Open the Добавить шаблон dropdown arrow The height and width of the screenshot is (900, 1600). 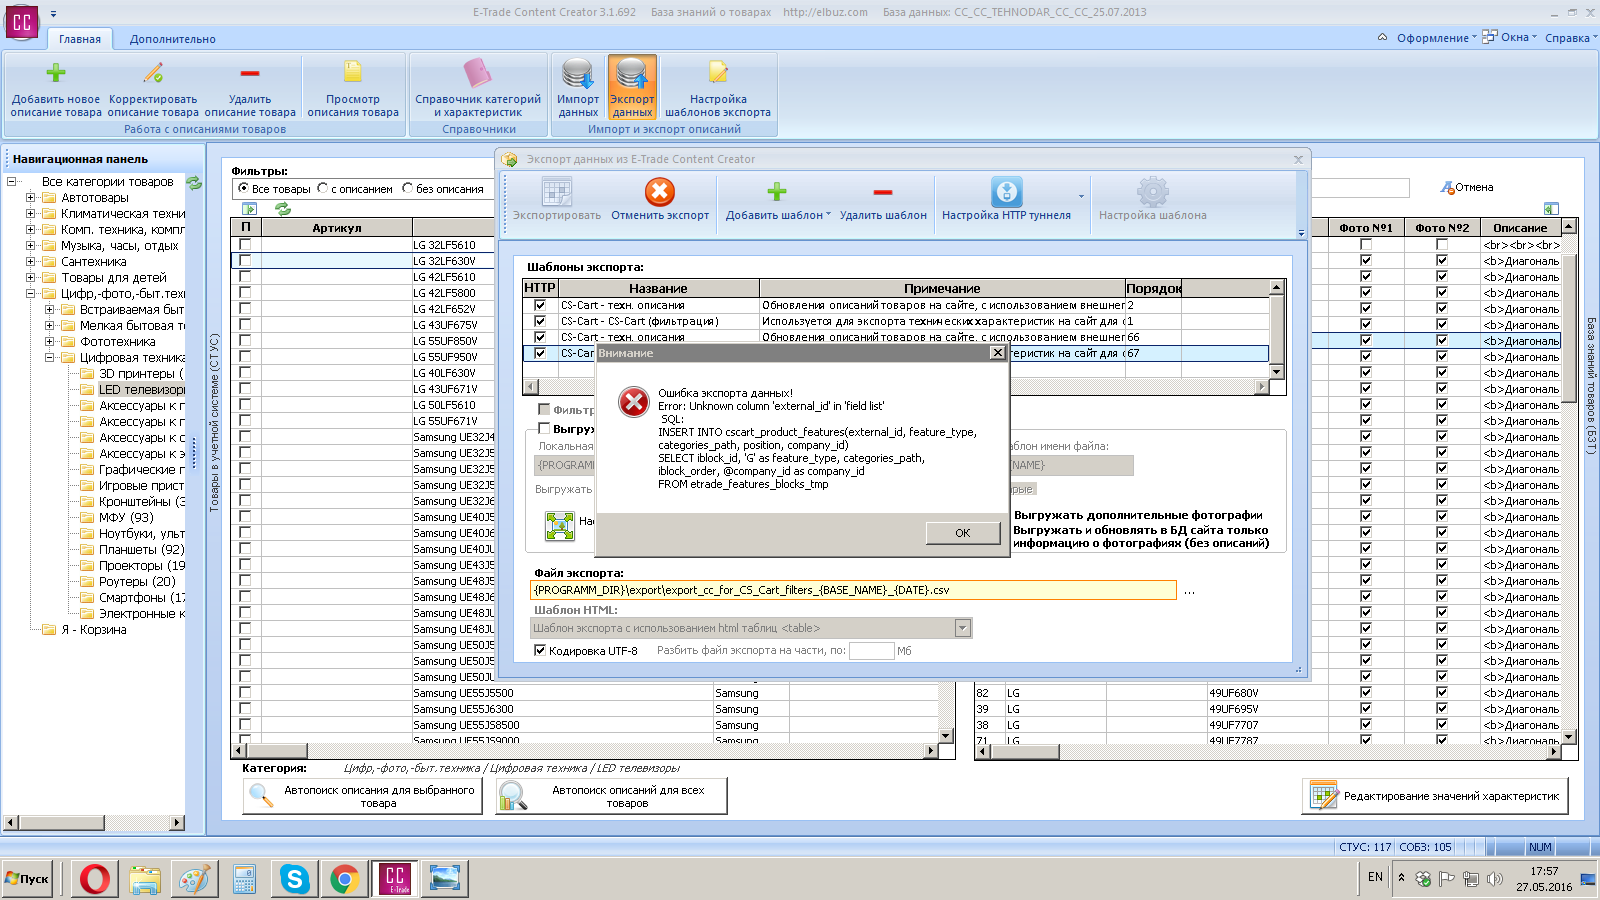(x=829, y=215)
